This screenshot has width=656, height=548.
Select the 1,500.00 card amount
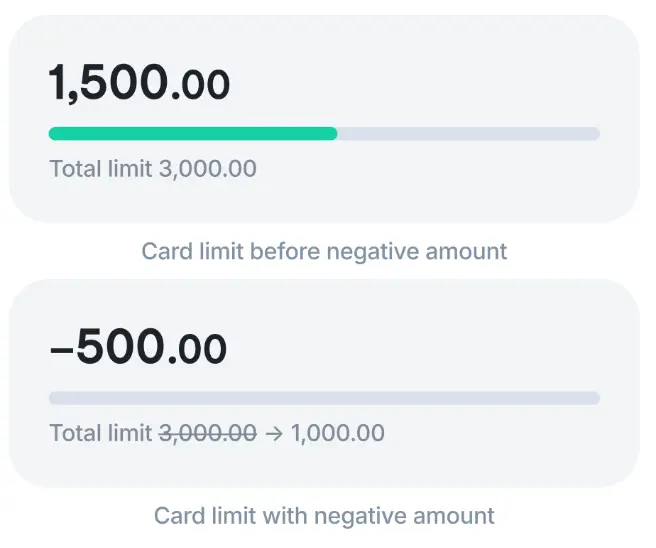[x=139, y=84]
